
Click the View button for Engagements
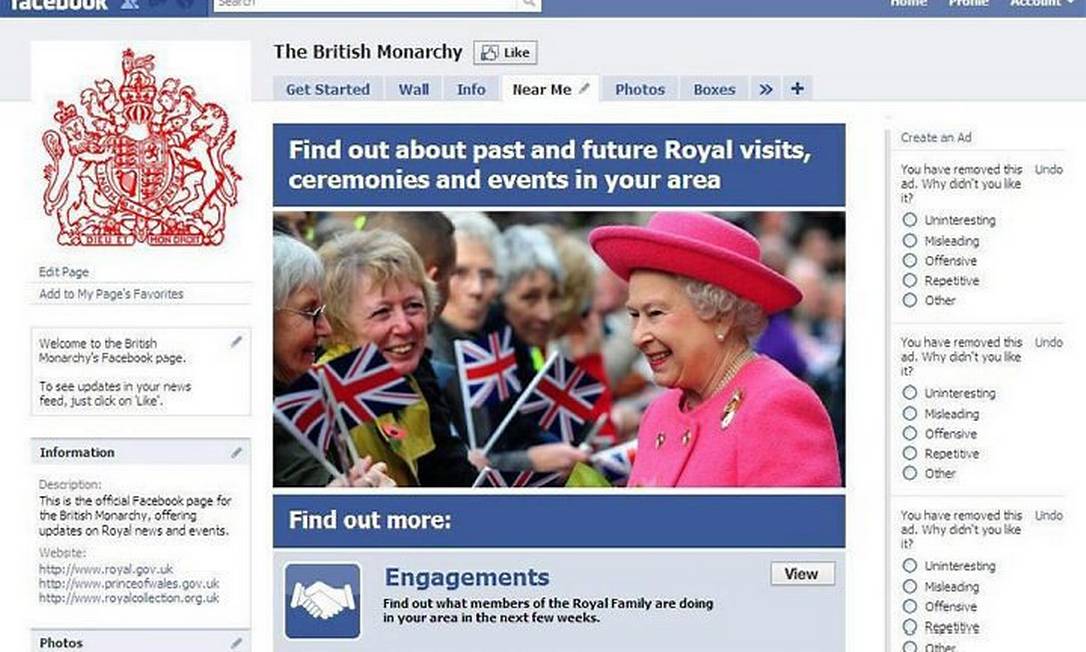(x=802, y=574)
